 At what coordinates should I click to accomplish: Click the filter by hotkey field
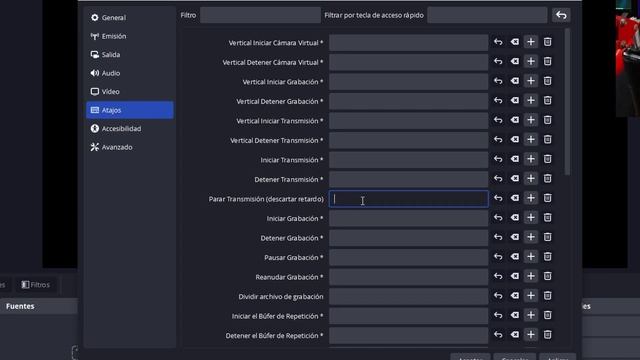487,15
